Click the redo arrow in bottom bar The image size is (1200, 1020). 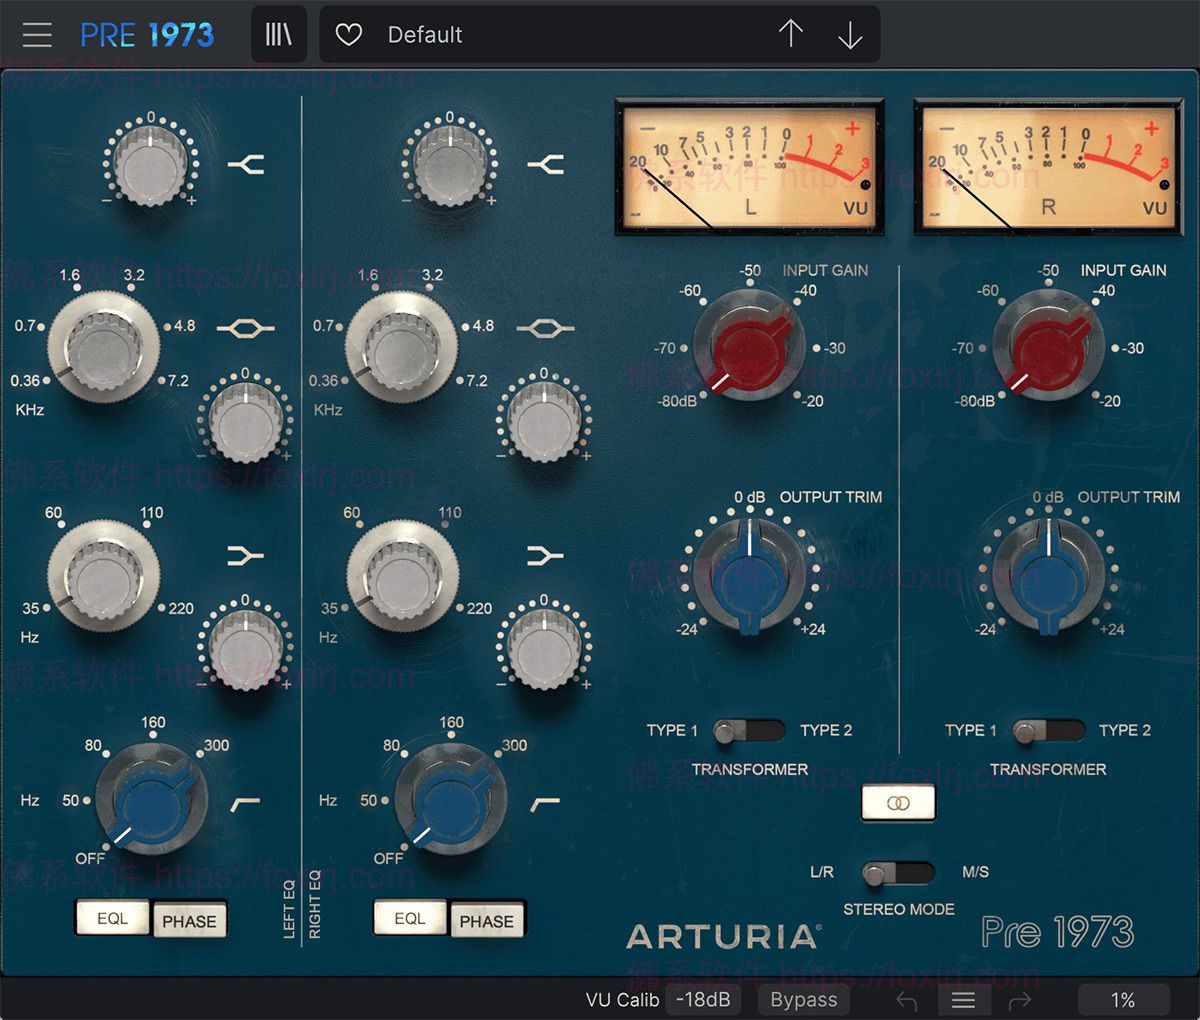coord(1019,1000)
